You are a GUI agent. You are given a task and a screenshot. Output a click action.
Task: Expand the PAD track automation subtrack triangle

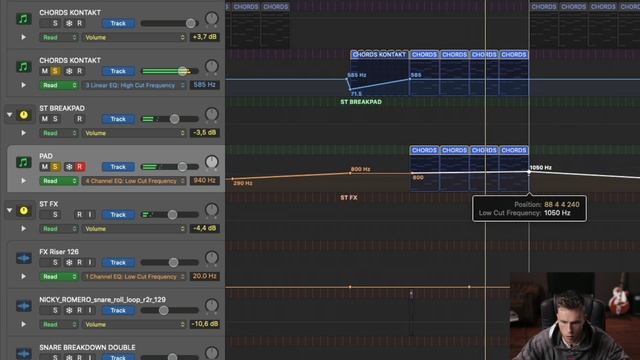coord(24,181)
